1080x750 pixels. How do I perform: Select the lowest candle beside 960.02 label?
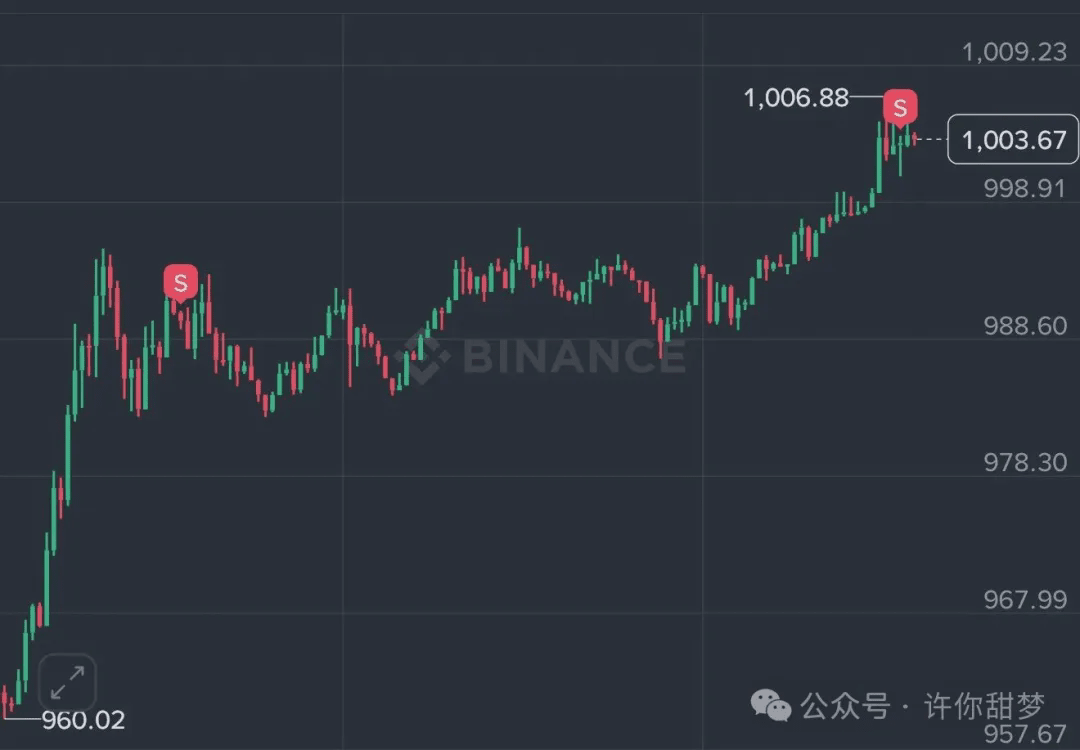click(x=5, y=701)
